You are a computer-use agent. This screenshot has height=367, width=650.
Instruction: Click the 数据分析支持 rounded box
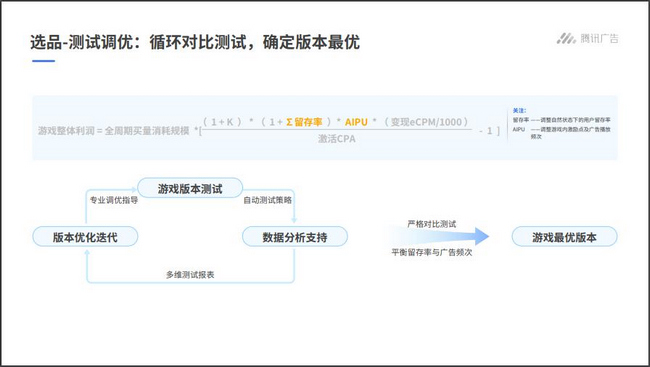tap(295, 237)
